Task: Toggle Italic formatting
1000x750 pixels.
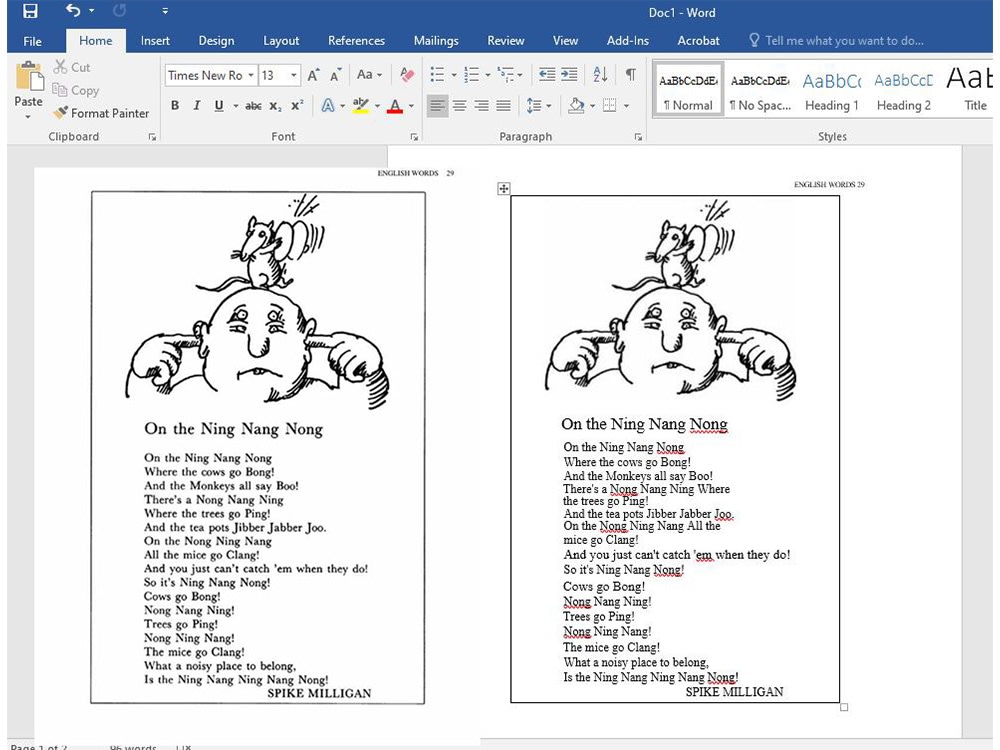Action: (x=196, y=105)
